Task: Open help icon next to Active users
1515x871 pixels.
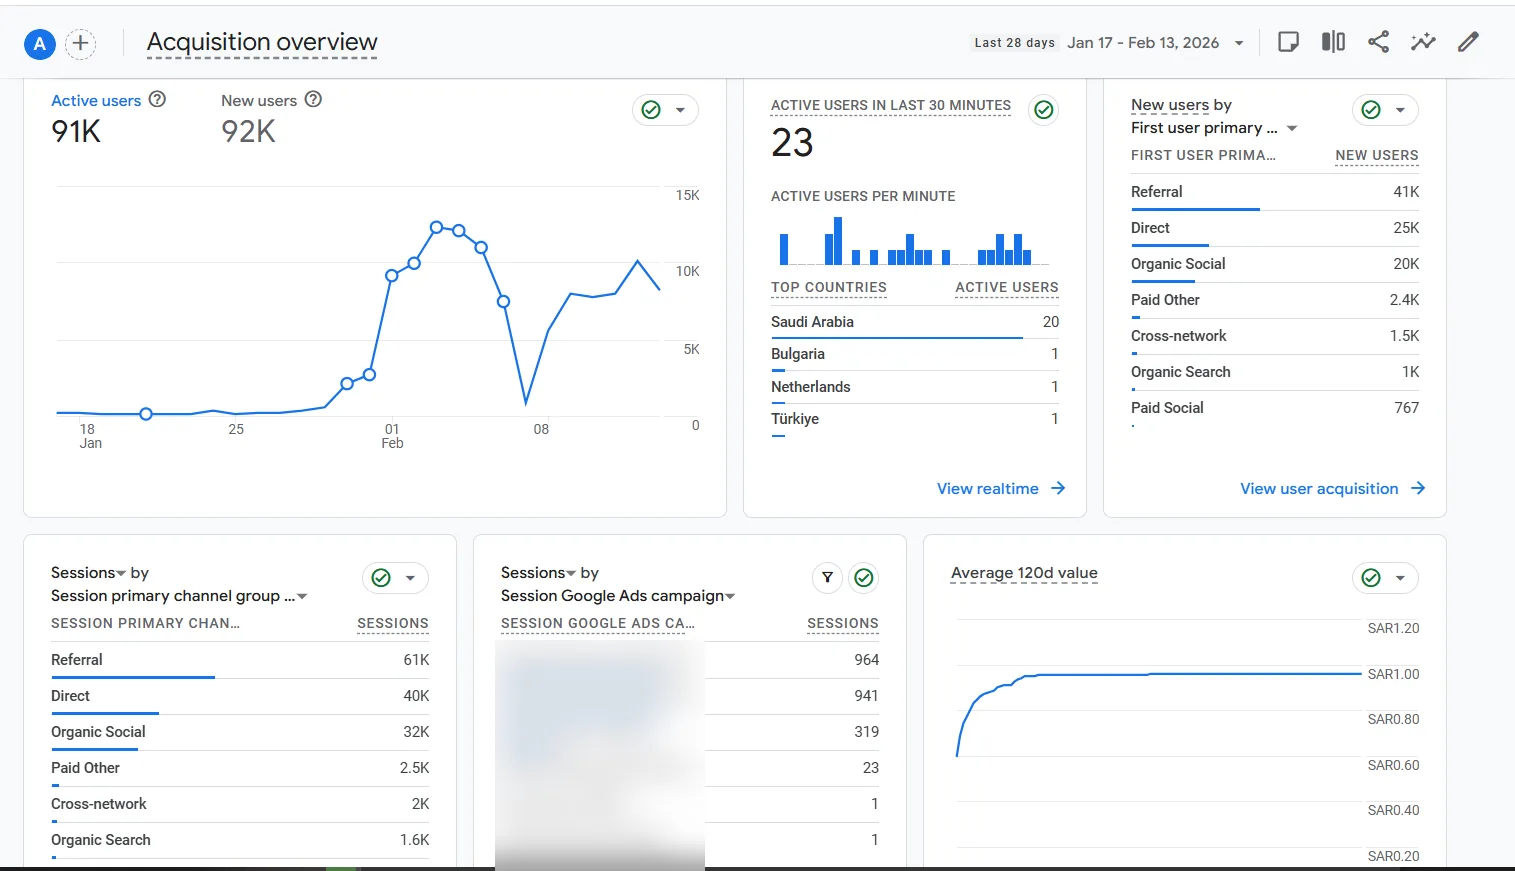Action: click(157, 99)
